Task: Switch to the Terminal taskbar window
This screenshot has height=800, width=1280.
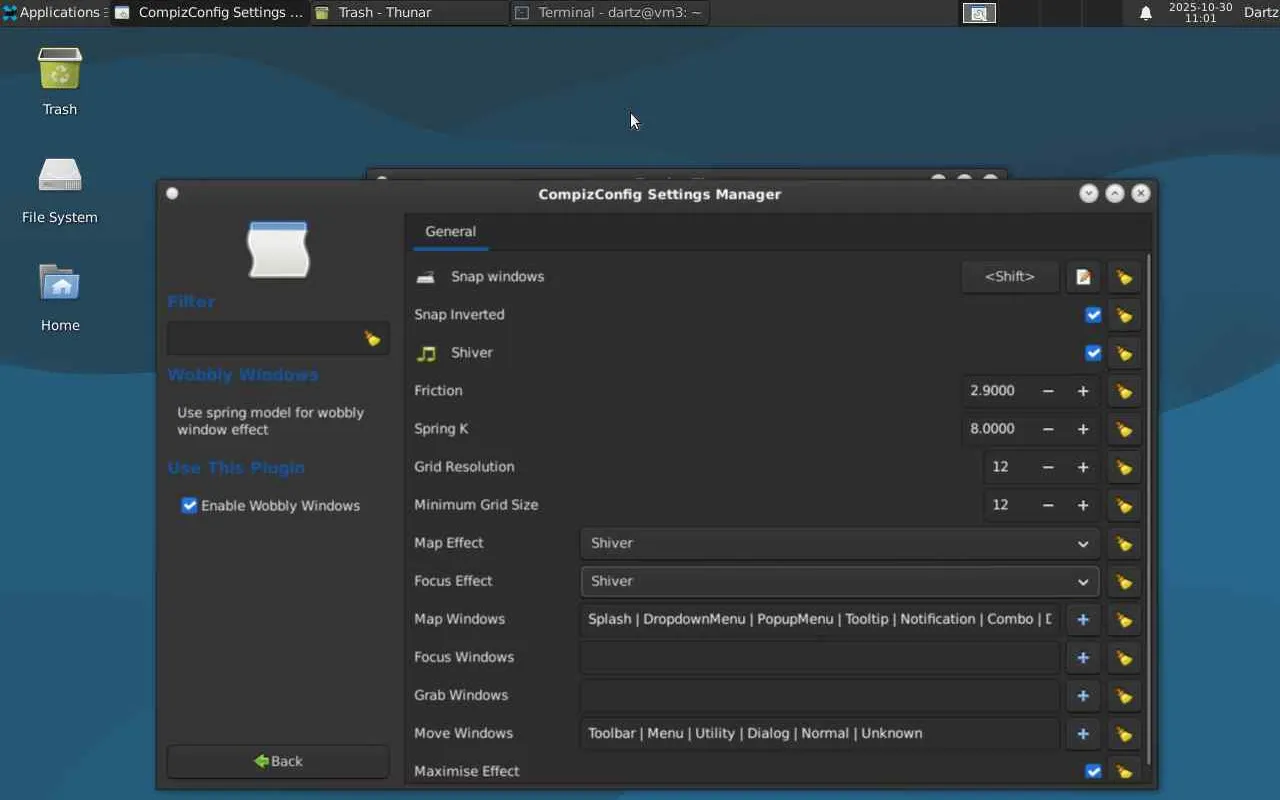Action: coord(610,13)
